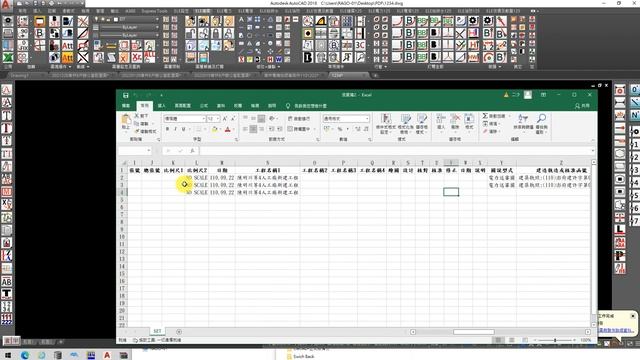The image size is (640, 360).
Task: Click the Excel Share button
Action: pyautogui.click(x=582, y=106)
